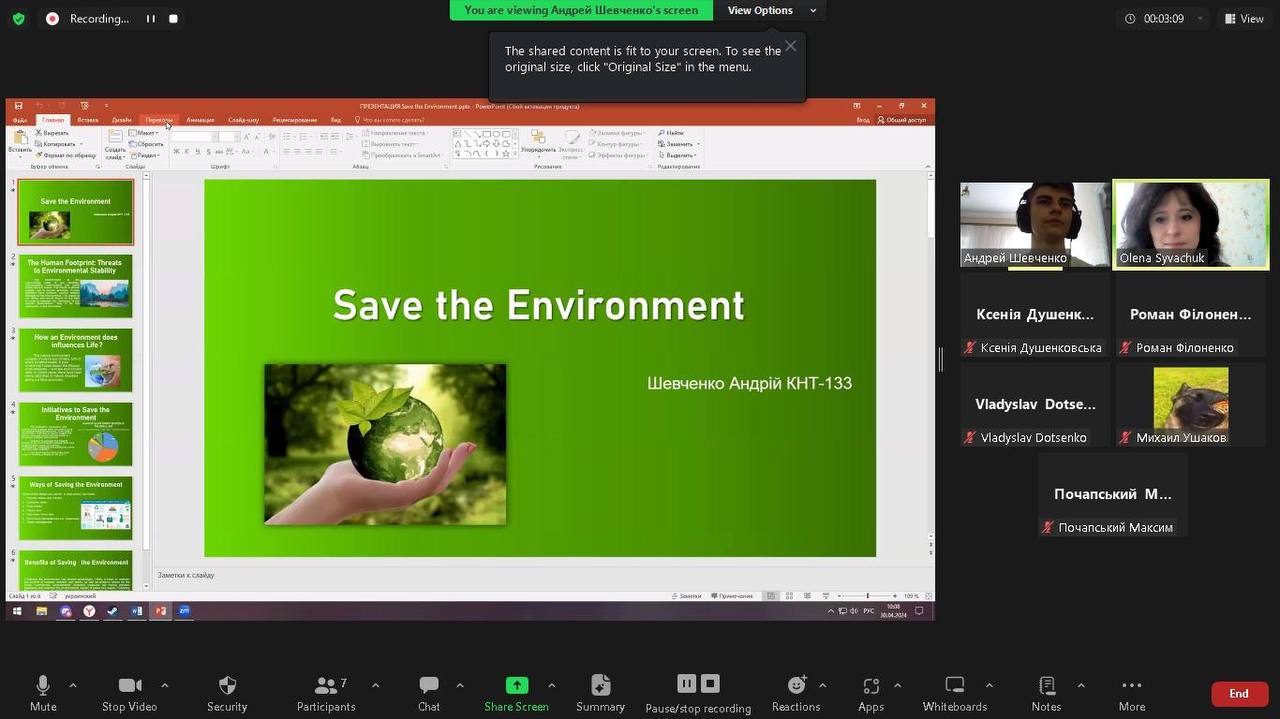Switch to the View layout menu
Screen dimensions: 1280x719
click(x=1243, y=18)
